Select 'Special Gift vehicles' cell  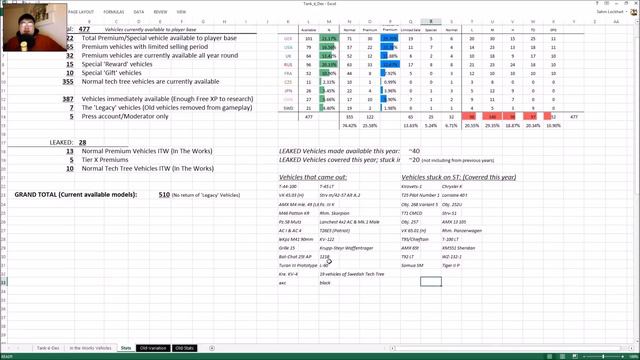pos(111,73)
